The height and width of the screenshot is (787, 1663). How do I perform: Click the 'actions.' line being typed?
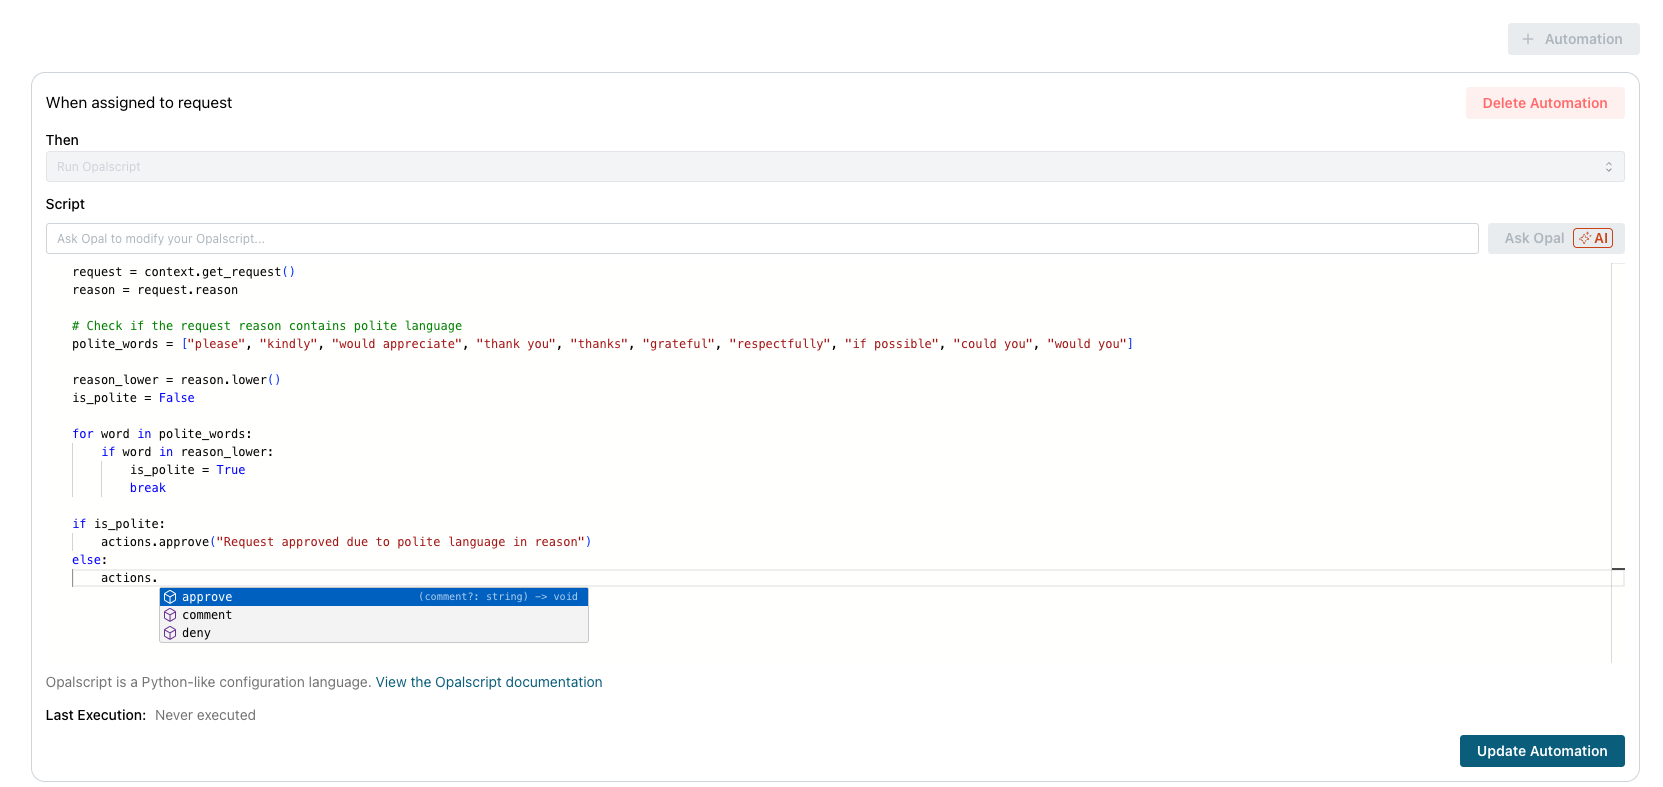point(129,578)
